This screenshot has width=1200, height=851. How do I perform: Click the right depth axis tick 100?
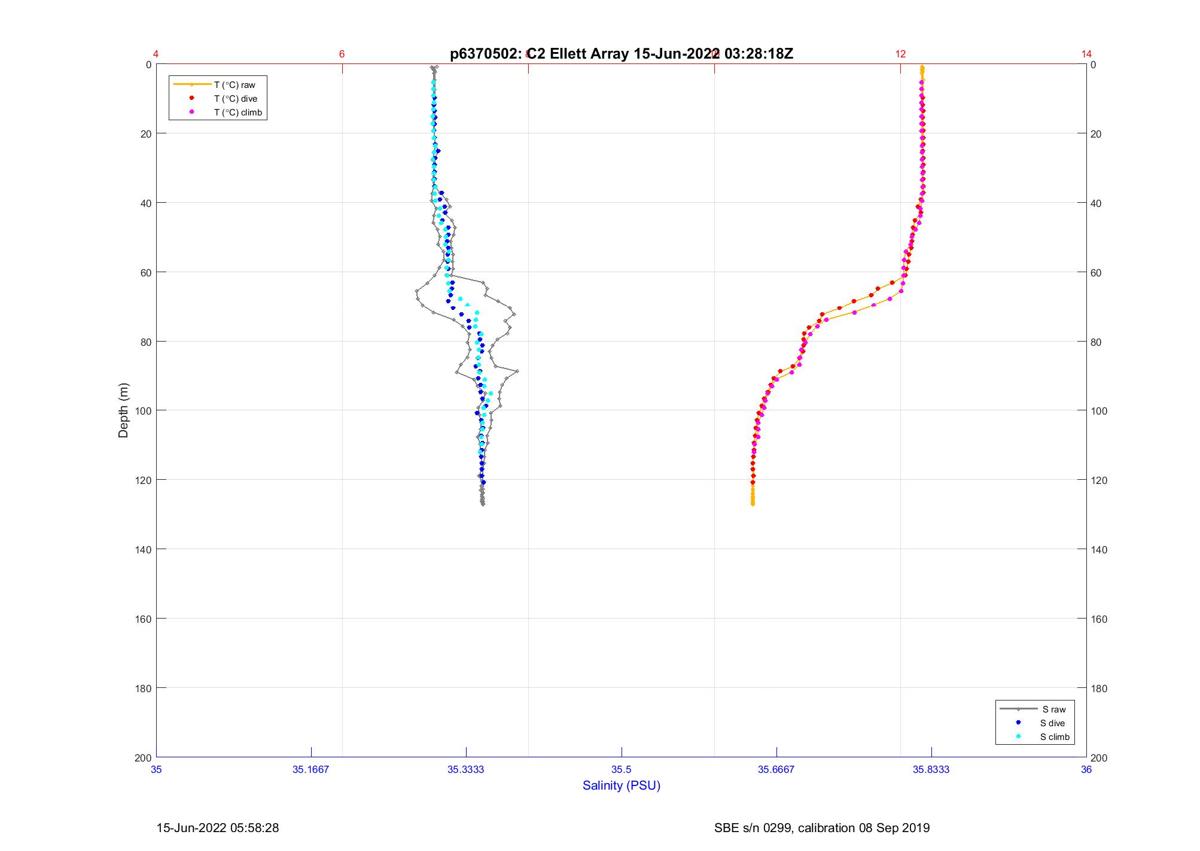click(x=1100, y=411)
